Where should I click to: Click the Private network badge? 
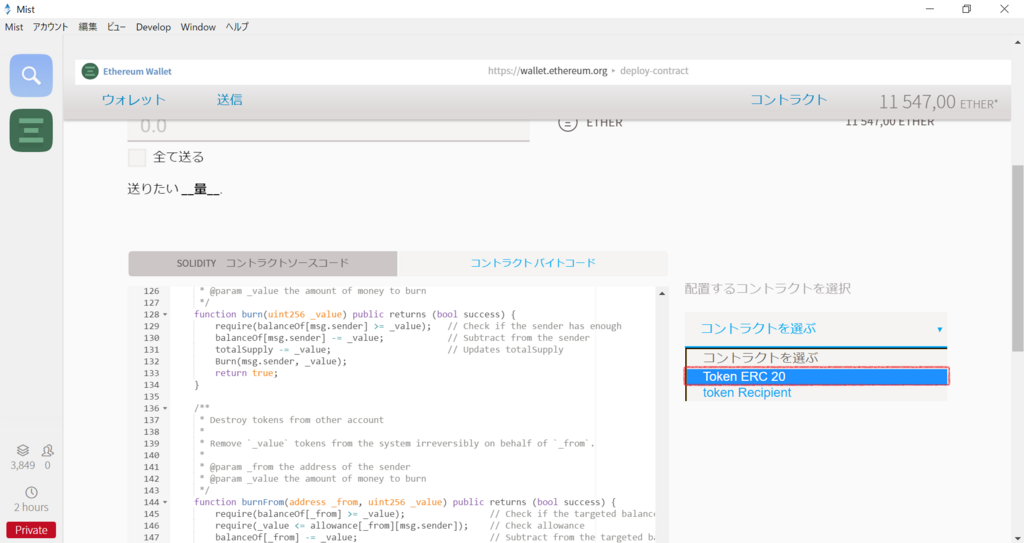(x=31, y=530)
